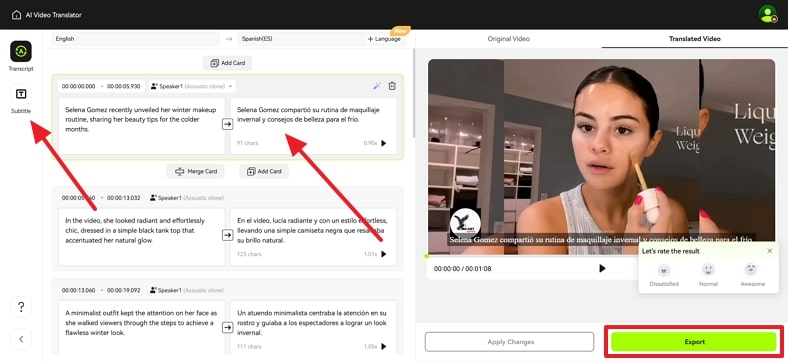The width and height of the screenshot is (788, 361).
Task: Open the user profile avatar
Action: pos(767,14)
